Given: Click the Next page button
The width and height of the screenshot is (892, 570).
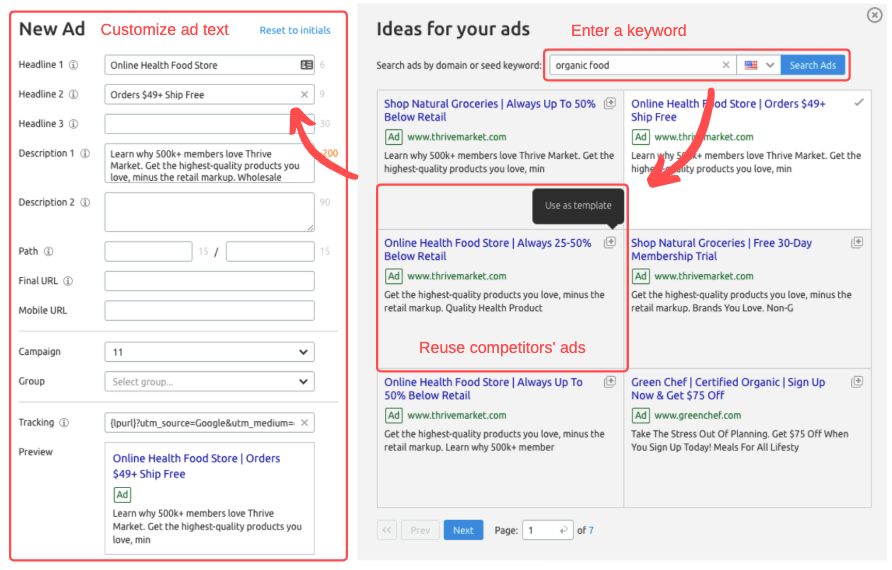Looking at the screenshot, I should click(463, 530).
